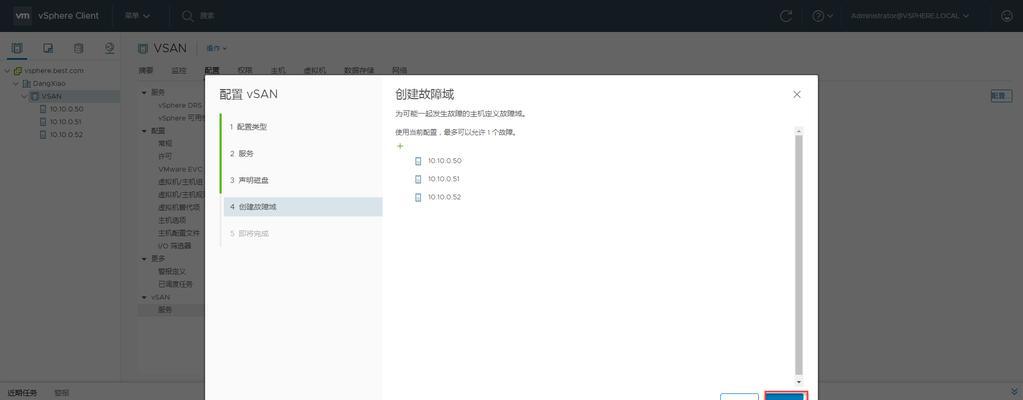Viewport: 1023px width, 400px height.
Task: Open 警报定义 in settings list
Action: 172,271
